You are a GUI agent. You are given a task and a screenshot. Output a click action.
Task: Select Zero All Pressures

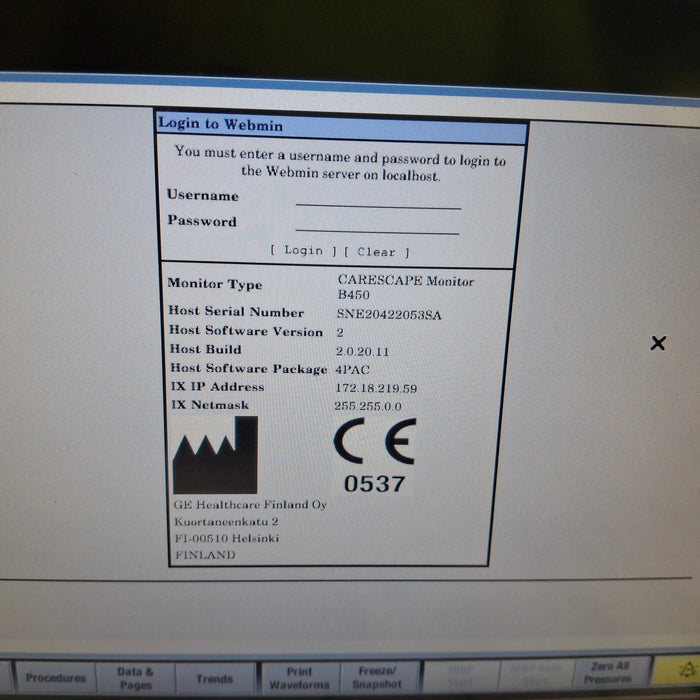tap(610, 672)
